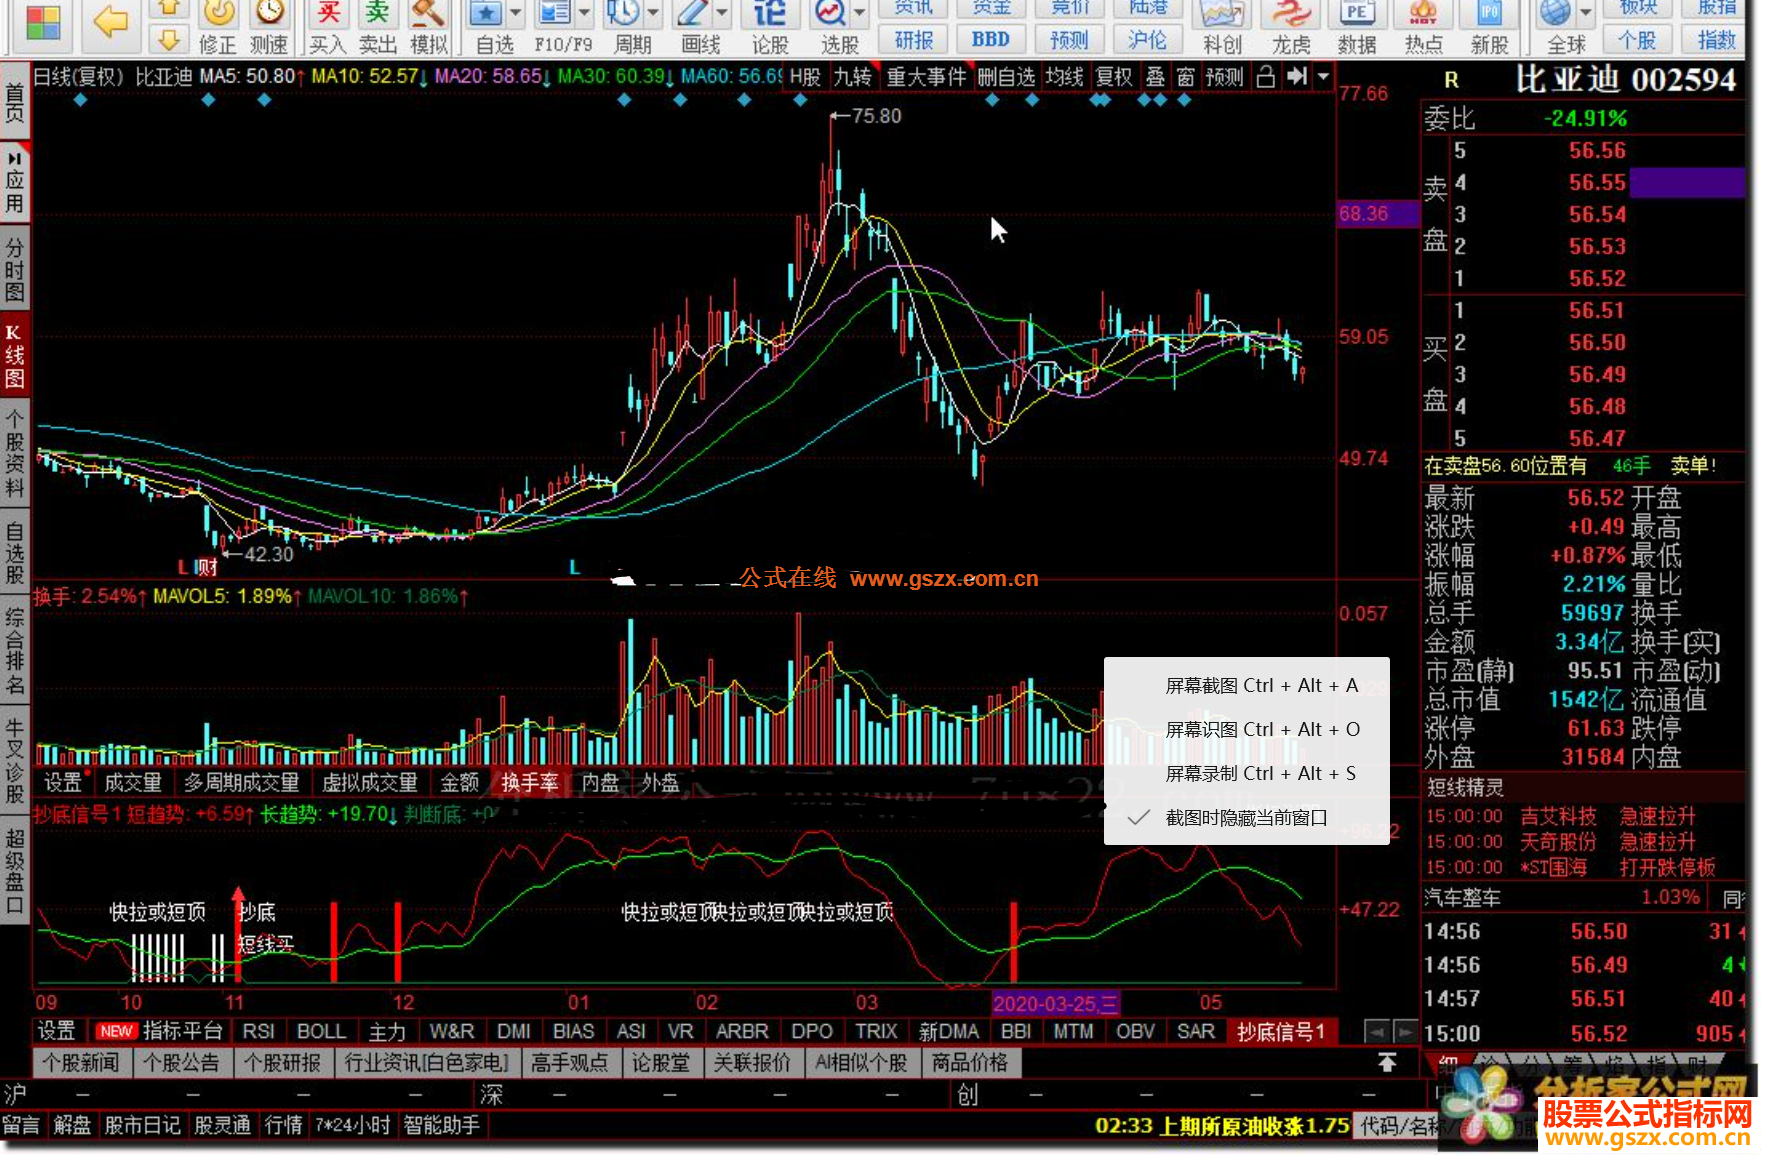1765x1158 pixels.
Task: Open the K线图 side tab
Action: click(14, 356)
